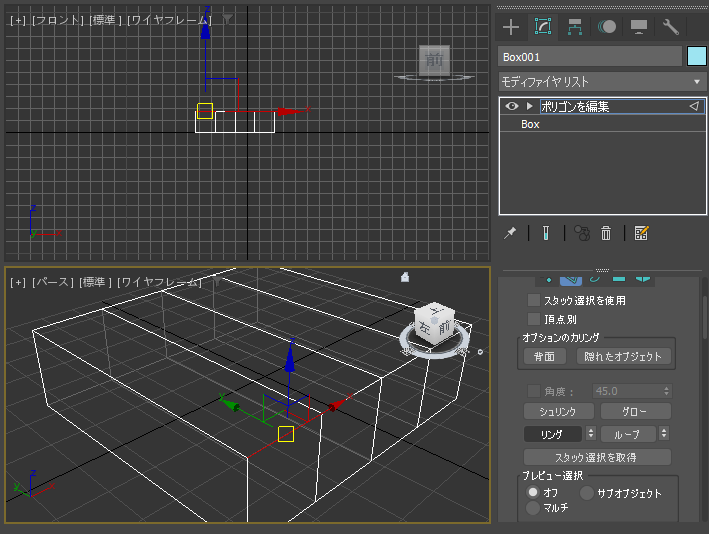Viewport: 709px width, 534px height.
Task: Switch to the Modify panel tab
Action: [x=543, y=27]
